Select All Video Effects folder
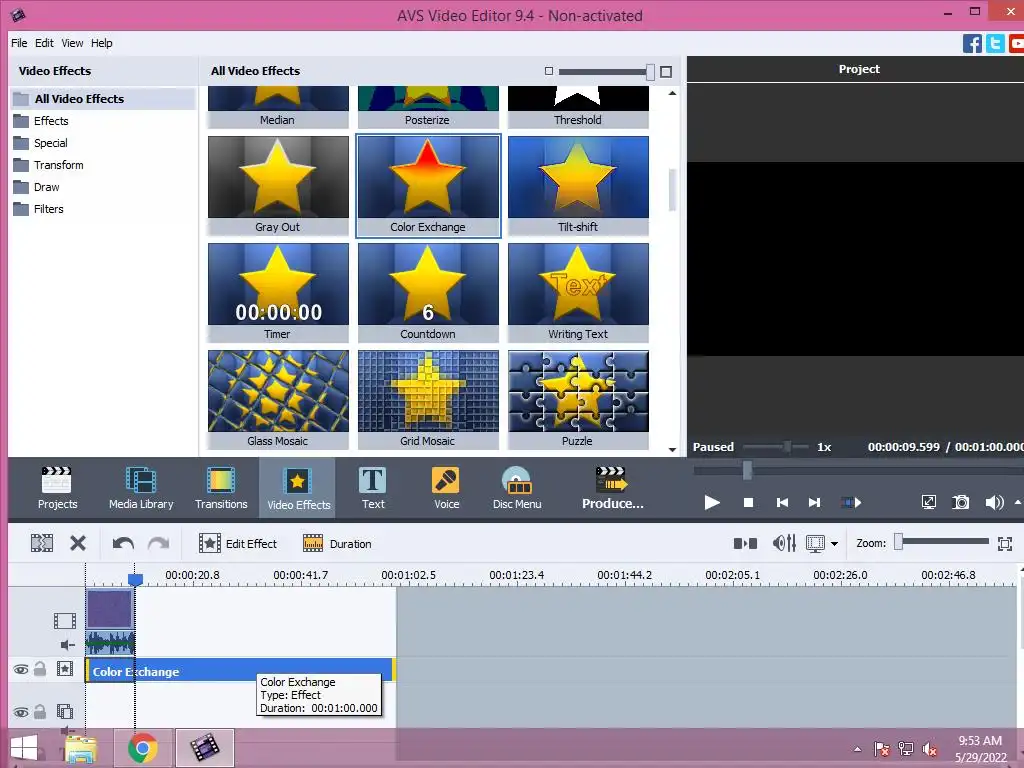Image resolution: width=1024 pixels, height=768 pixels. click(103, 99)
